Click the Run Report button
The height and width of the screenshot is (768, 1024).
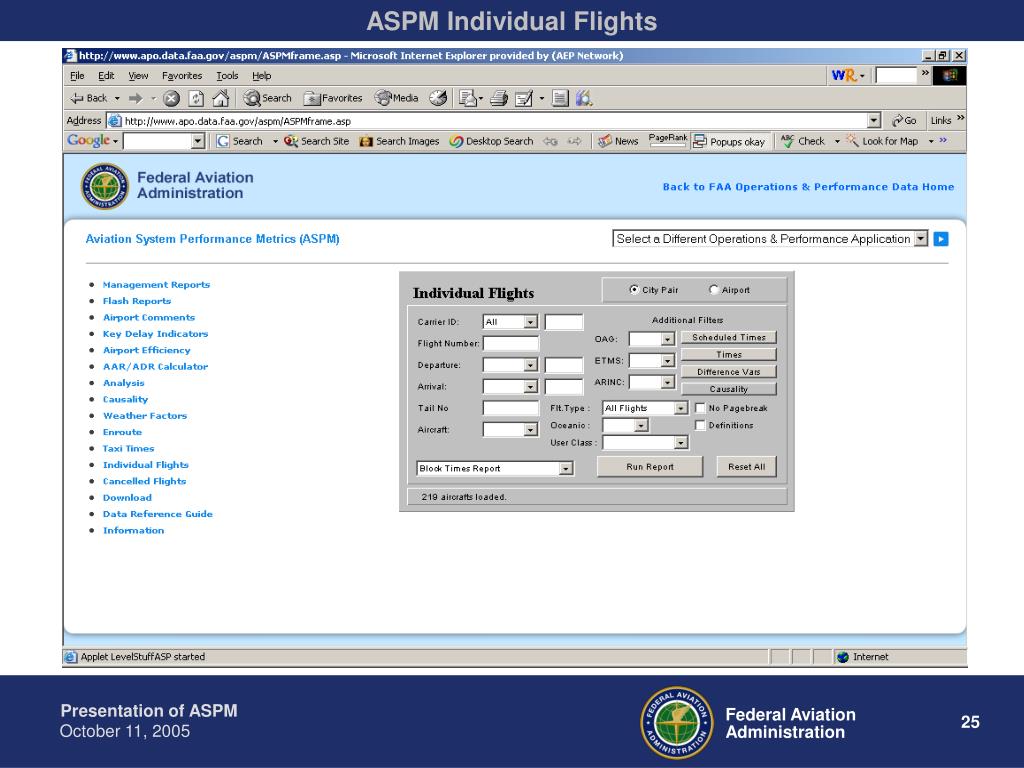(x=650, y=467)
